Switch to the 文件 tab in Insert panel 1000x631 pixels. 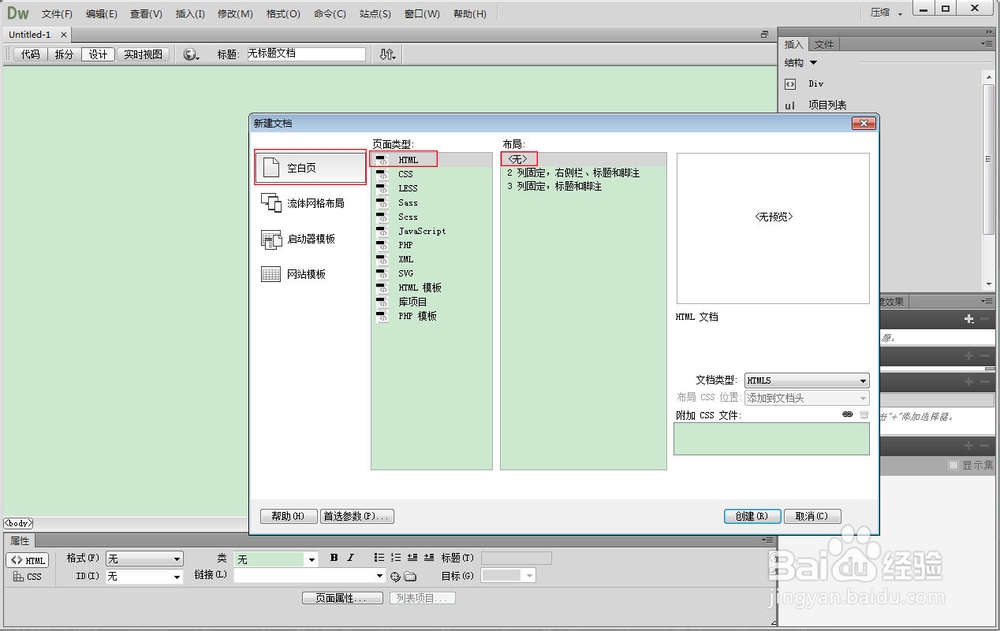824,43
